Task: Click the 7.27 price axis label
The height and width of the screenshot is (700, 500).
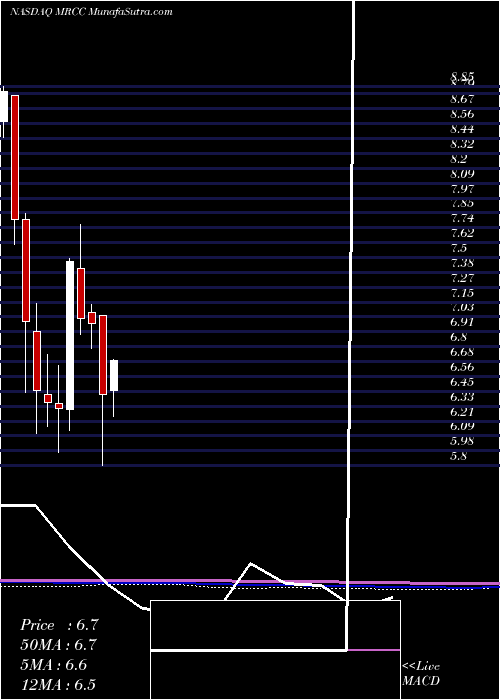Action: [462, 278]
